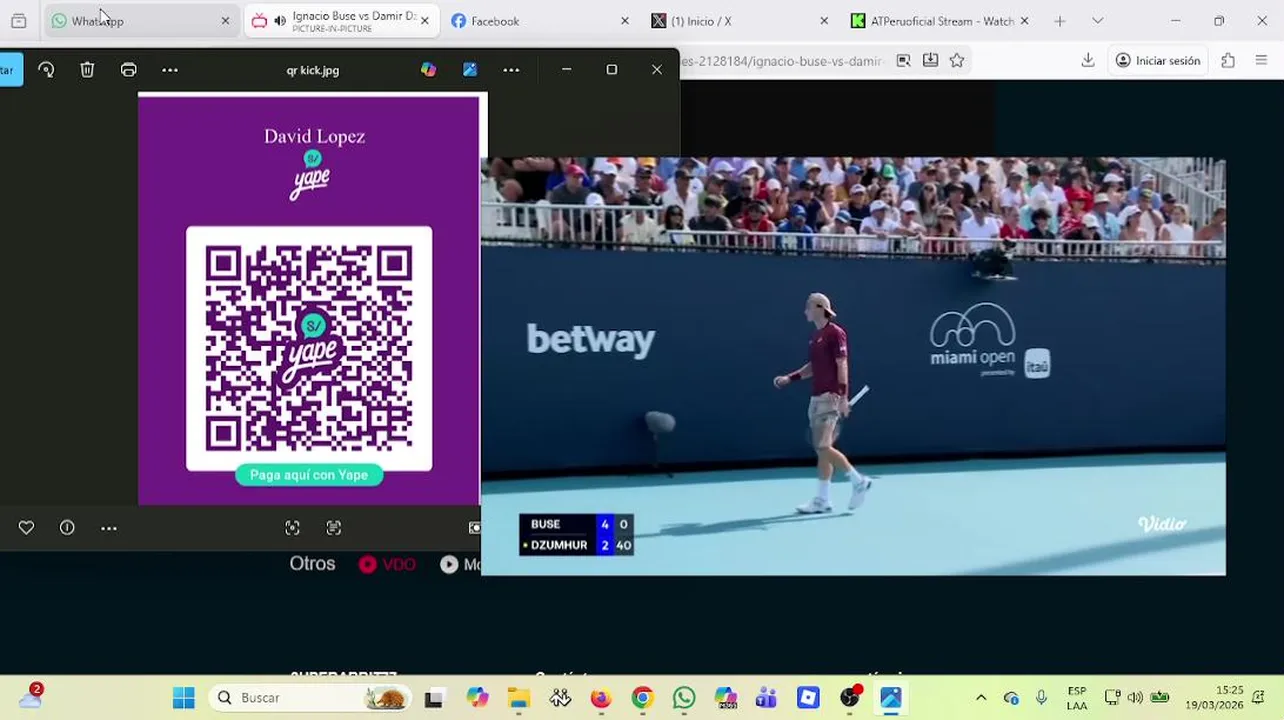Click the blue edit button in Photos
Screen dimensions: 1284x720
tap(10, 70)
